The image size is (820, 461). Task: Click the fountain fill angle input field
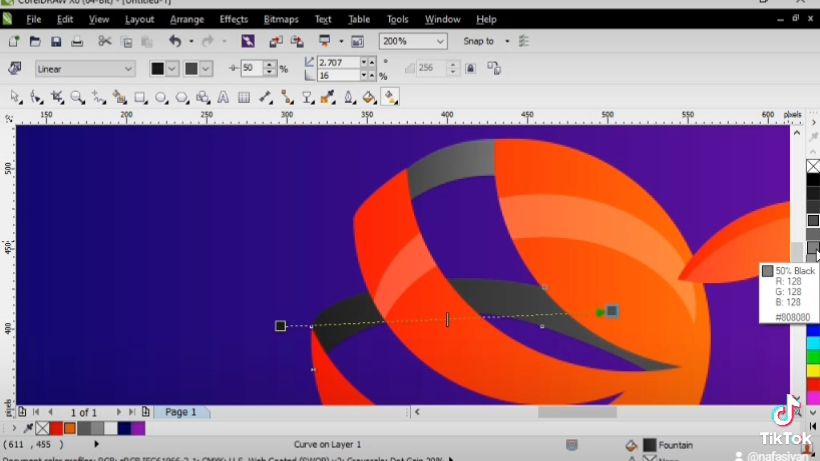[344, 62]
